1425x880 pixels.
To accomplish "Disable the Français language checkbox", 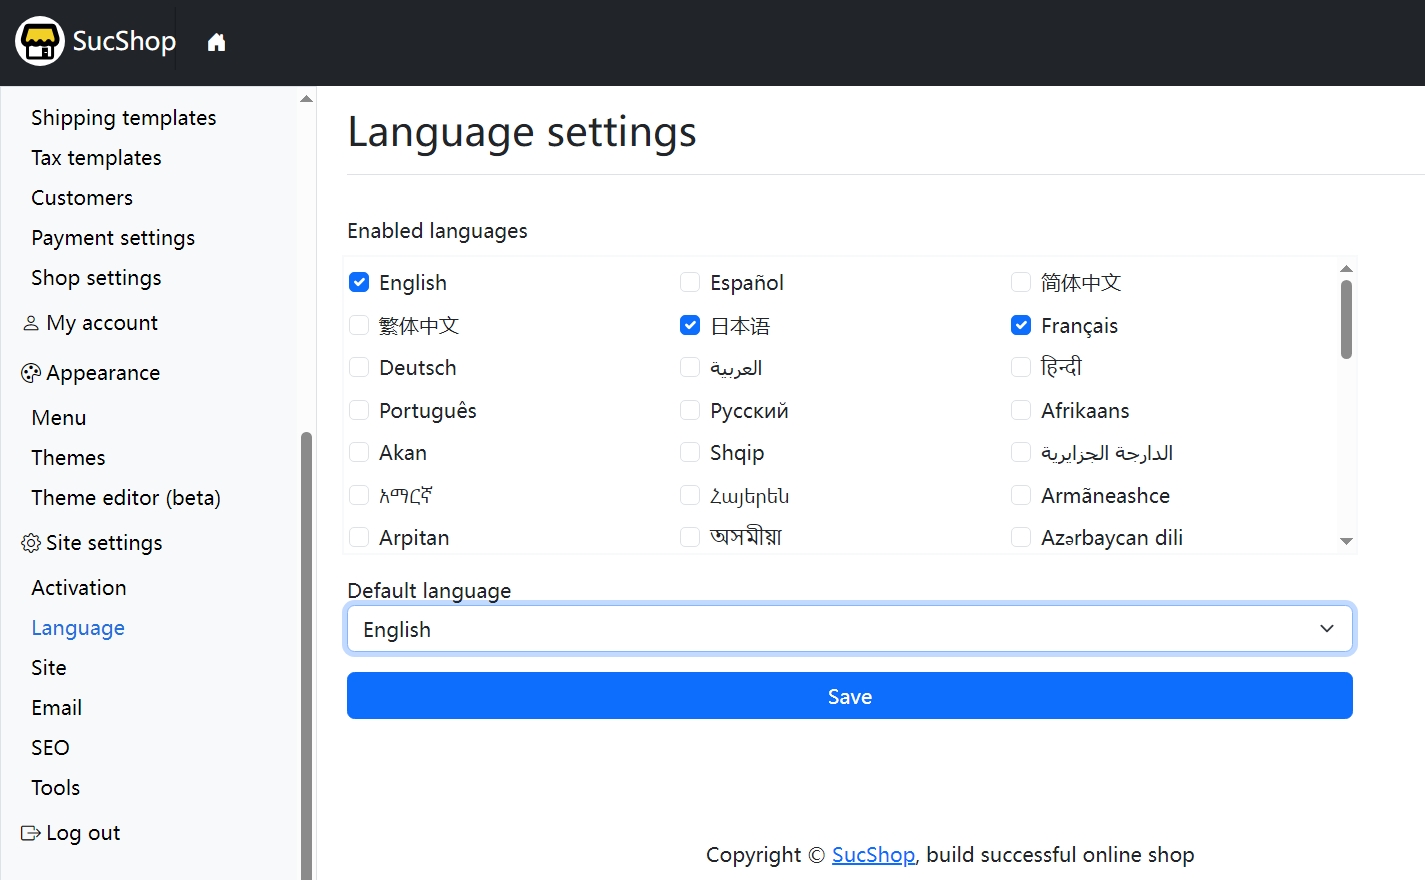I will point(1021,325).
